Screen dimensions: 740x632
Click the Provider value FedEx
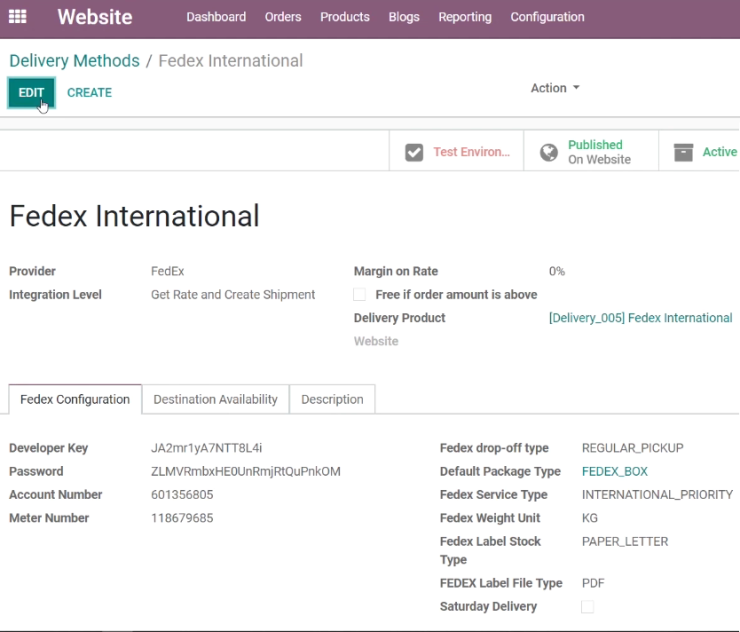[168, 271]
